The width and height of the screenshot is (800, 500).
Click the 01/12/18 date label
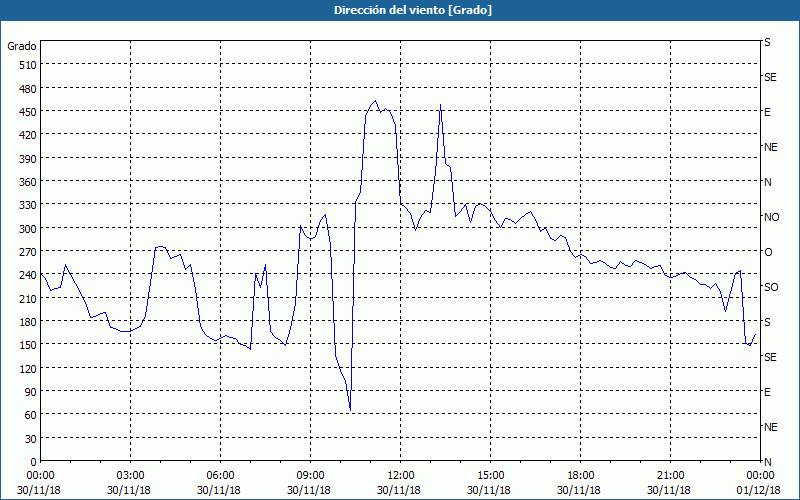760,490
